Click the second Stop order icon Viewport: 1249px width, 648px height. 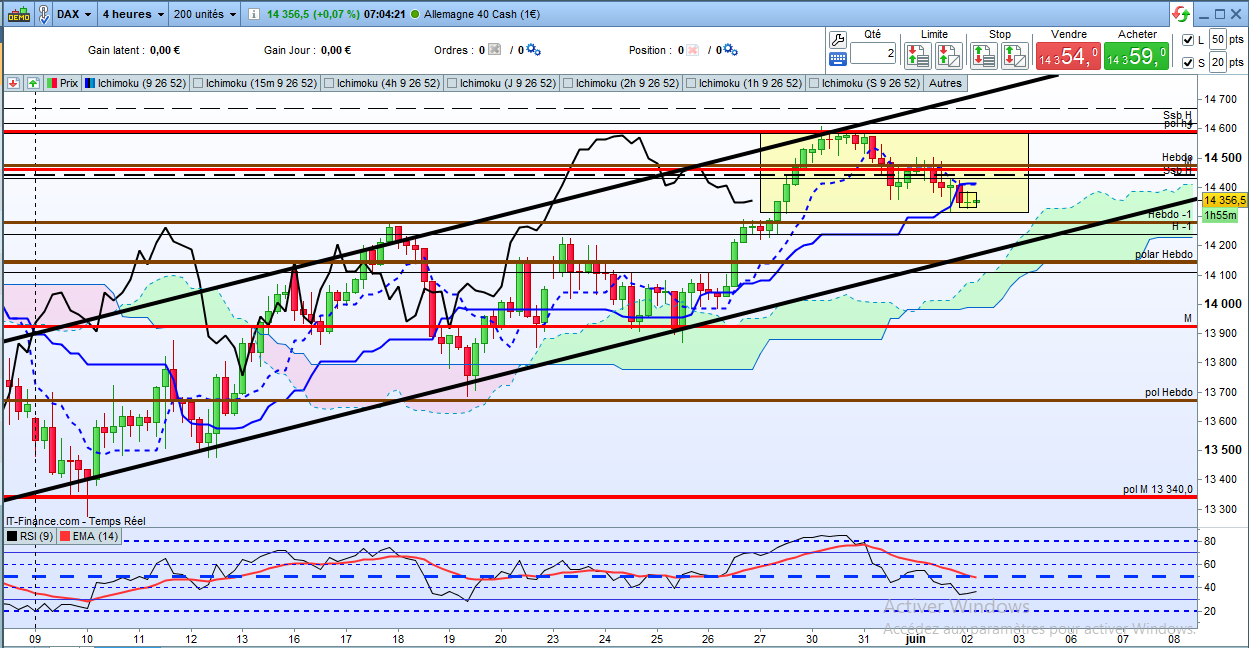pos(1015,56)
